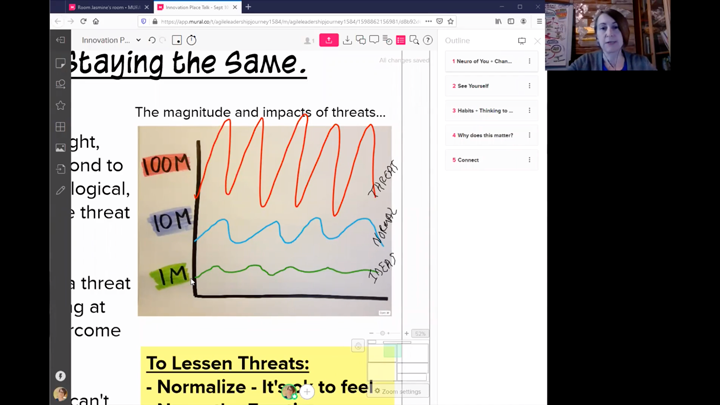
Task: Toggle the browser sidebar view icon
Action: 511,22
